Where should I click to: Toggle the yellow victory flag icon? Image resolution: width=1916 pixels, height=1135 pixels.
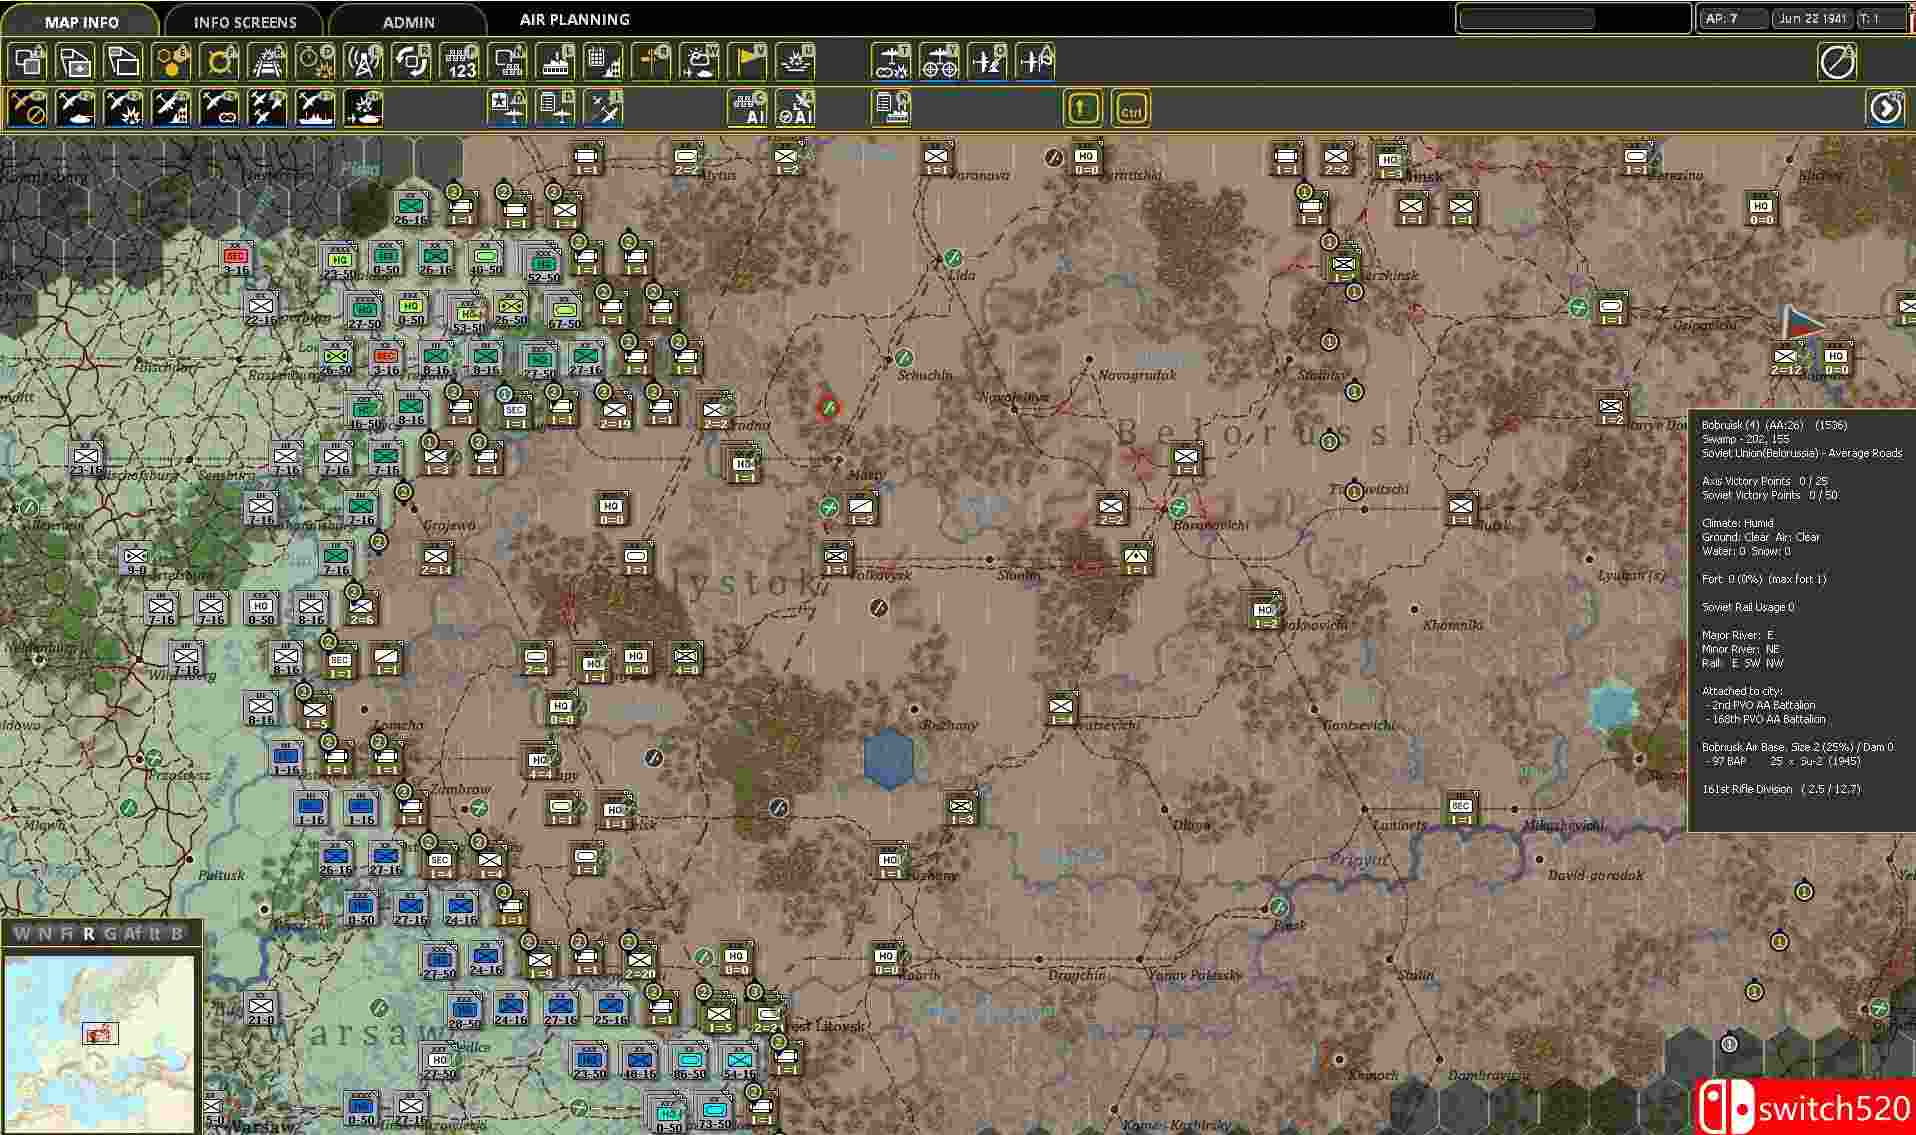[748, 62]
